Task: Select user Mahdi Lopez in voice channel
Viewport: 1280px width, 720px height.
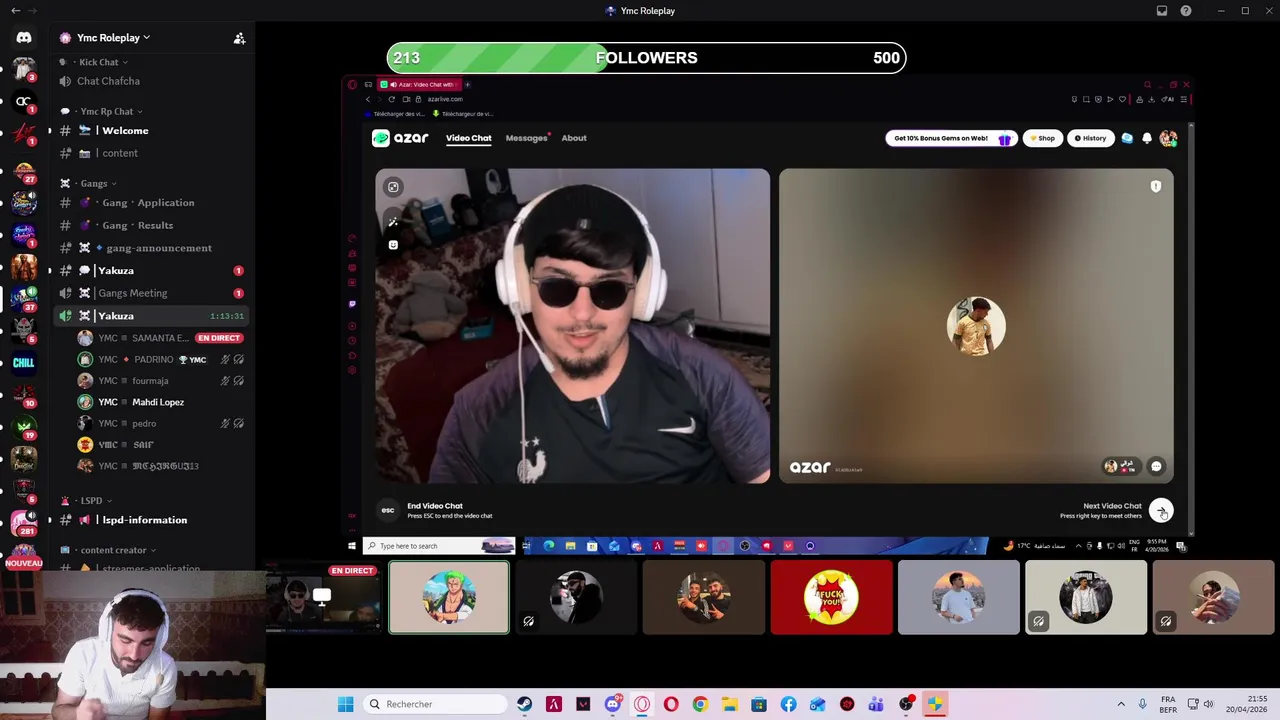Action: [x=162, y=402]
